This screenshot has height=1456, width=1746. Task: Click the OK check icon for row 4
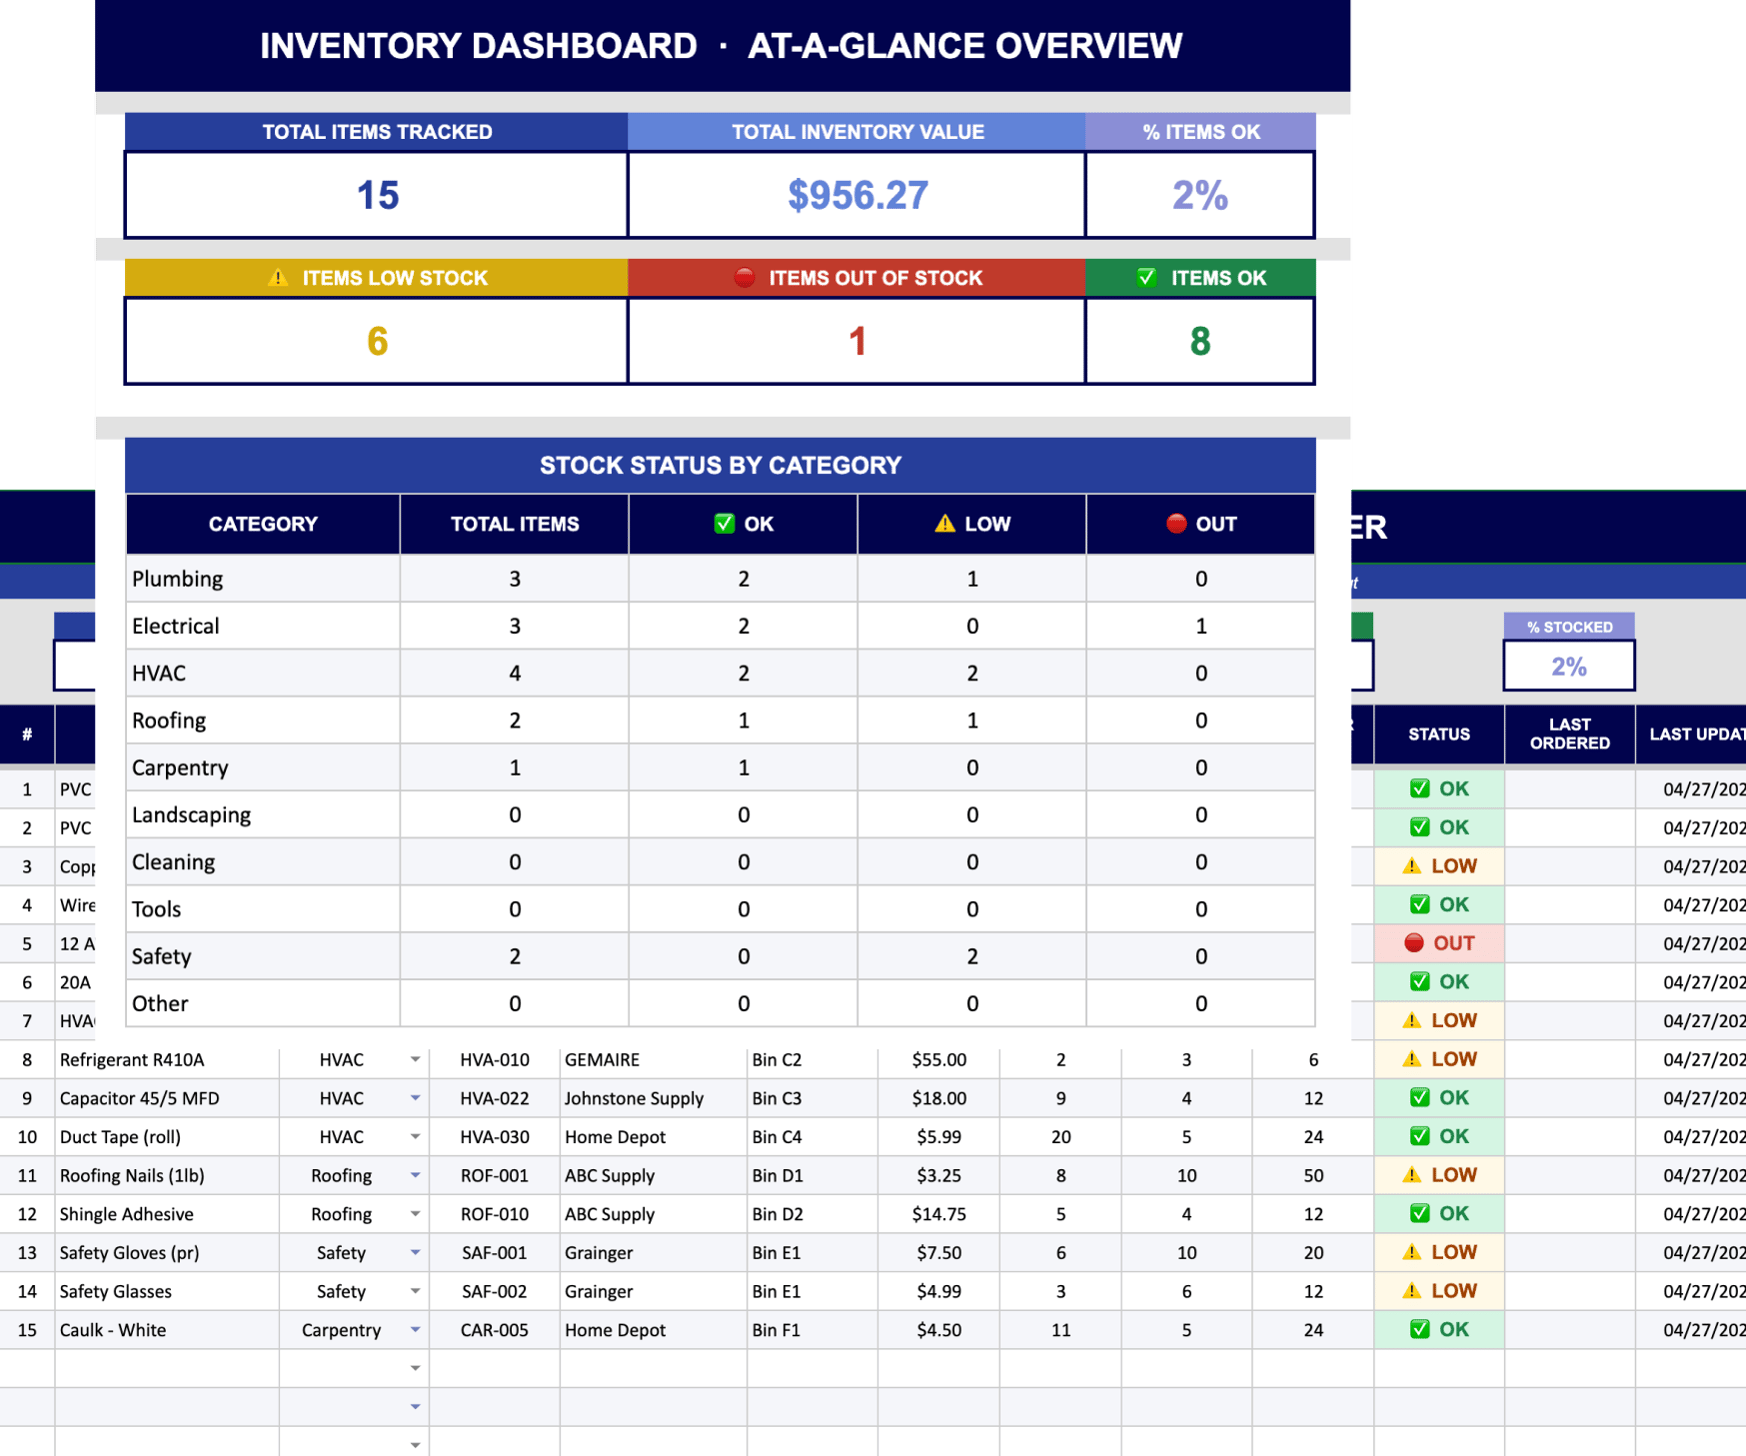tap(1420, 904)
